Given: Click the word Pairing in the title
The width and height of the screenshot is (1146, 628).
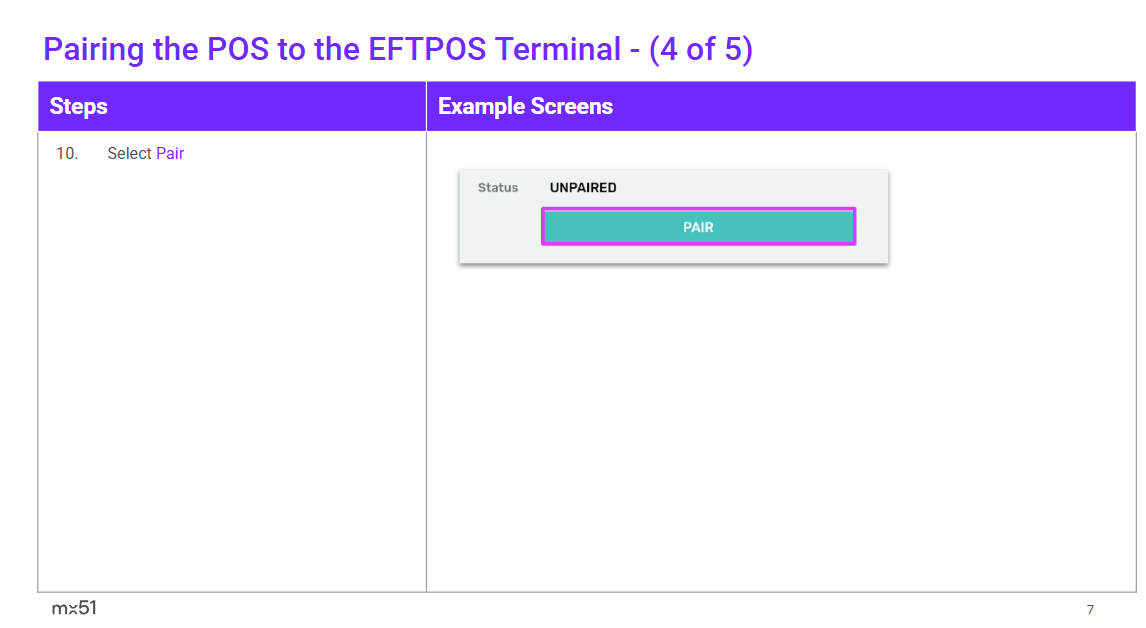Looking at the screenshot, I should click(x=94, y=49).
